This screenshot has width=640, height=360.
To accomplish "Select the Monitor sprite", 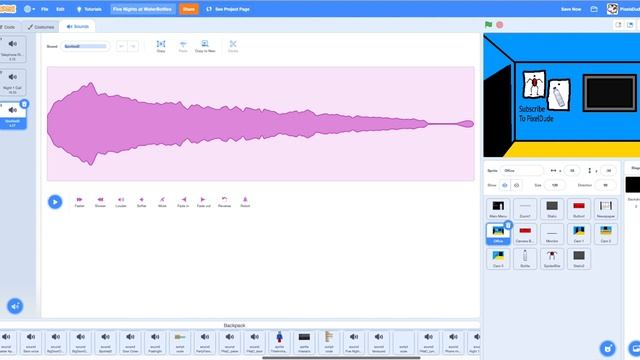I will 552,234.
